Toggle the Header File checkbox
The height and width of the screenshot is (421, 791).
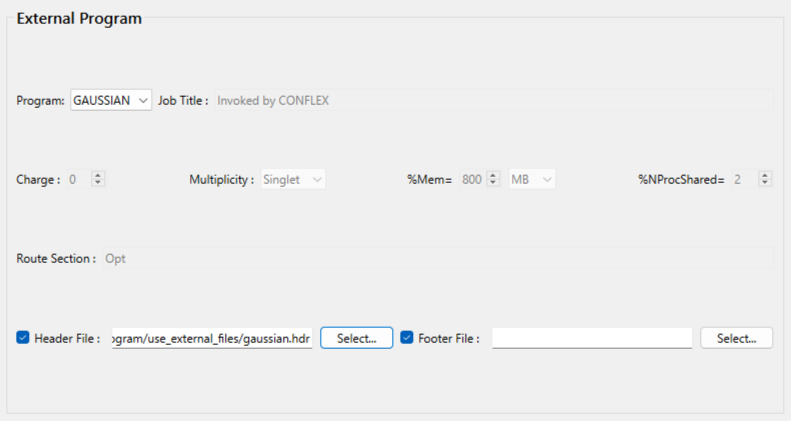(23, 338)
